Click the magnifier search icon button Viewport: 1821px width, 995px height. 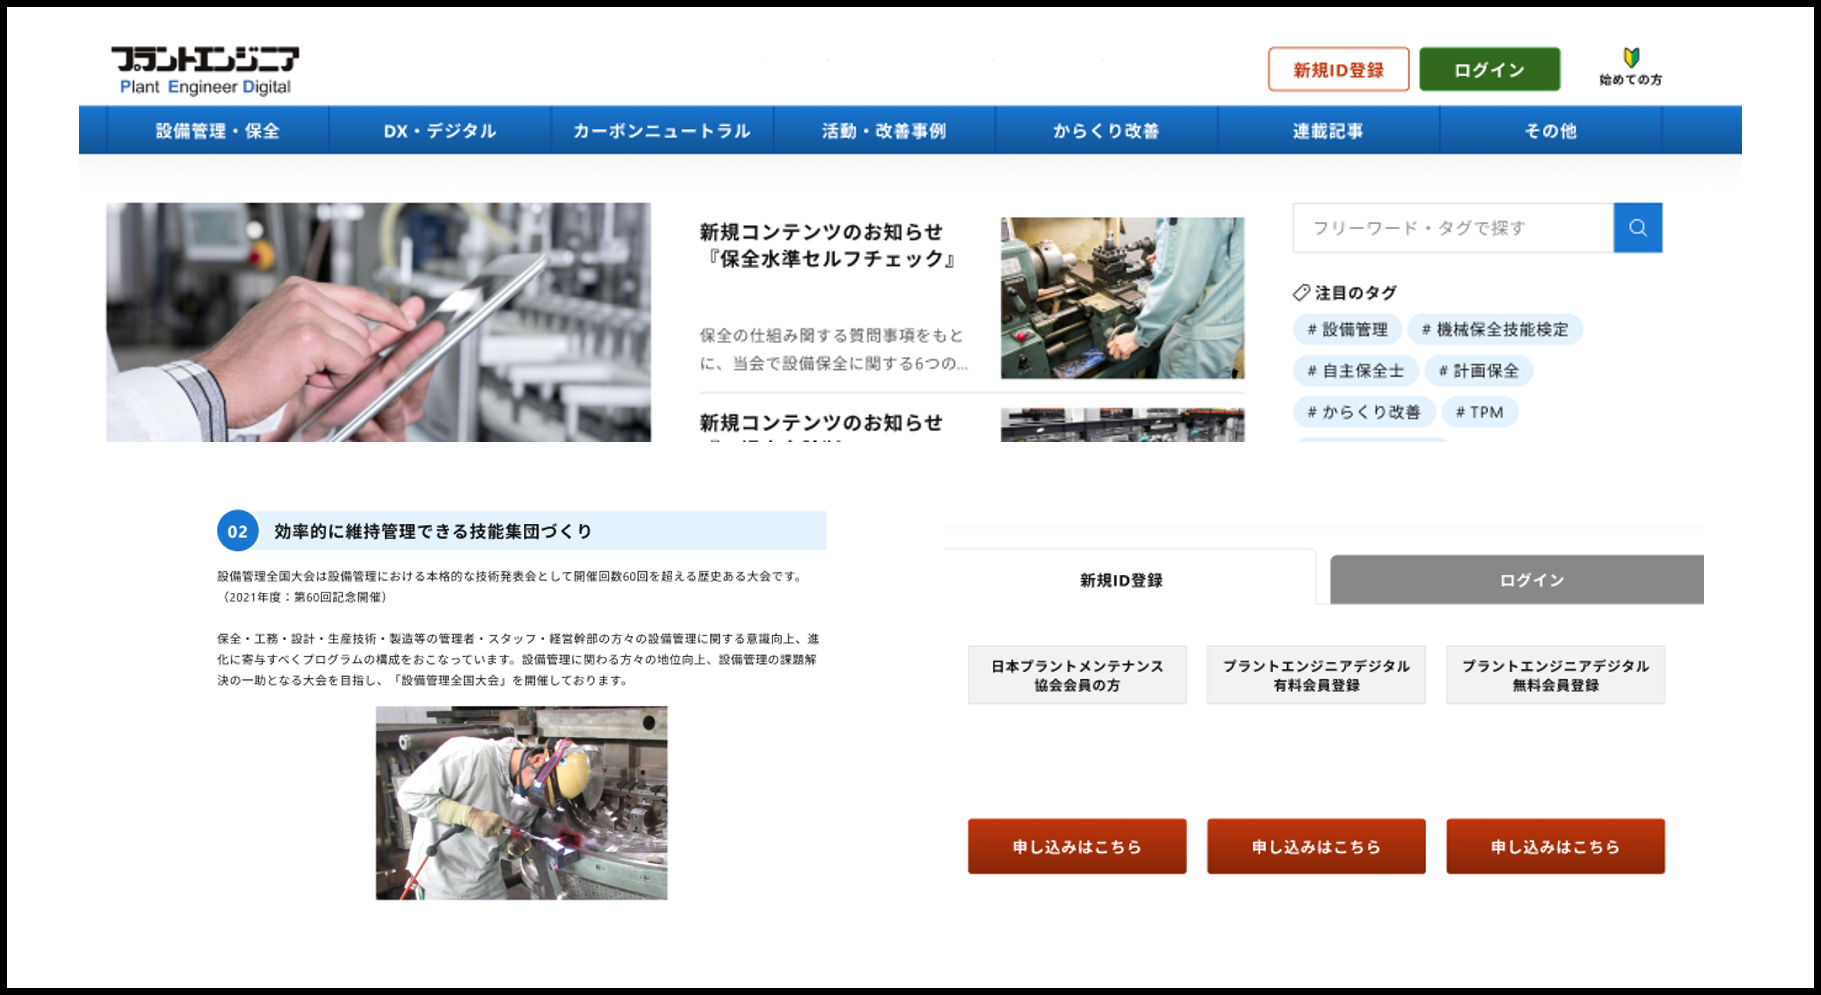[1637, 228]
